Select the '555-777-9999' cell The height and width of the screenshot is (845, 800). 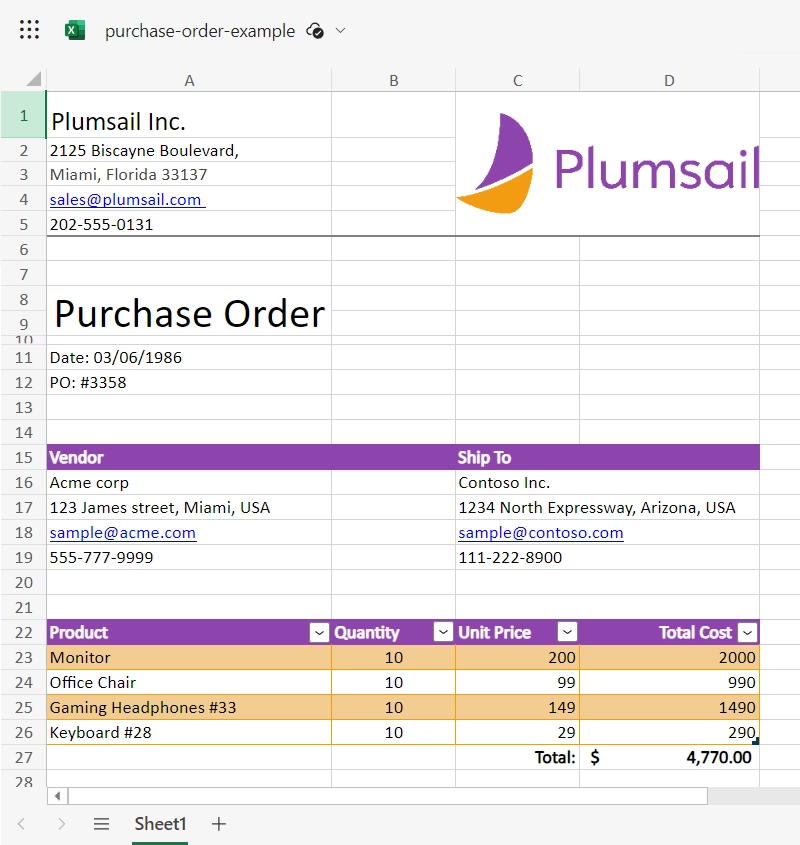(x=189, y=557)
